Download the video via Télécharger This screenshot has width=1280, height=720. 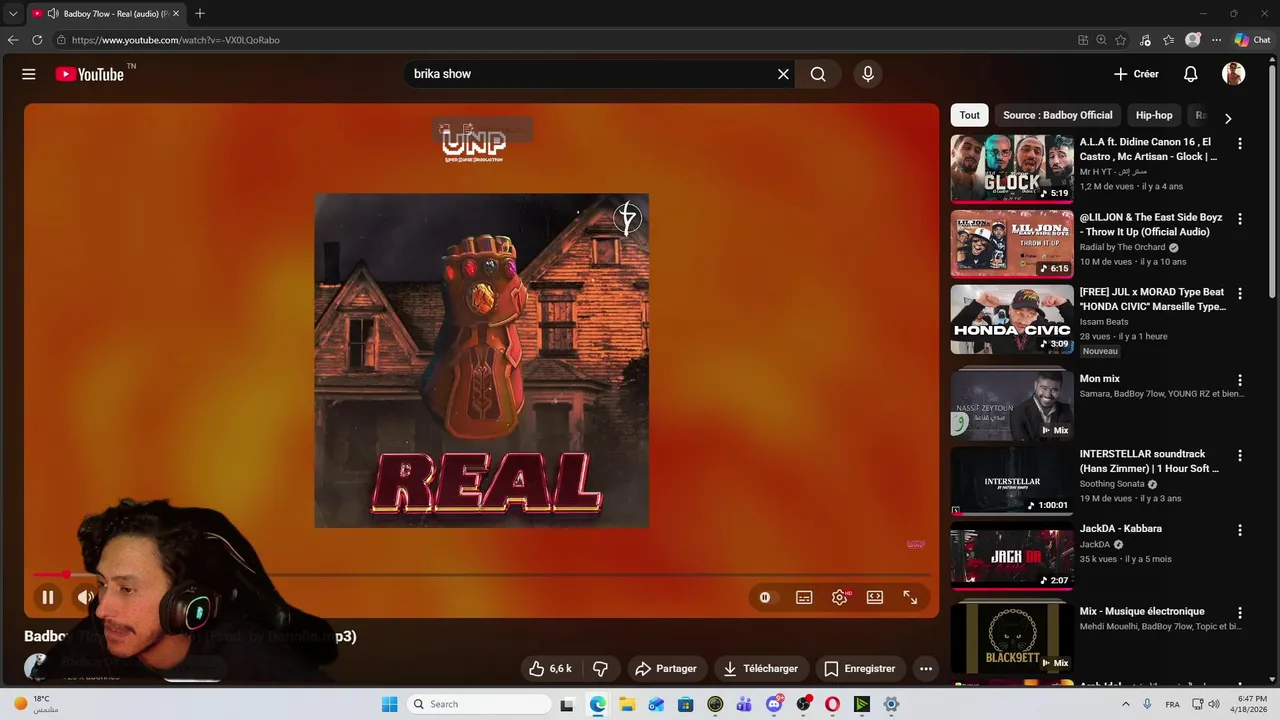[x=761, y=668]
